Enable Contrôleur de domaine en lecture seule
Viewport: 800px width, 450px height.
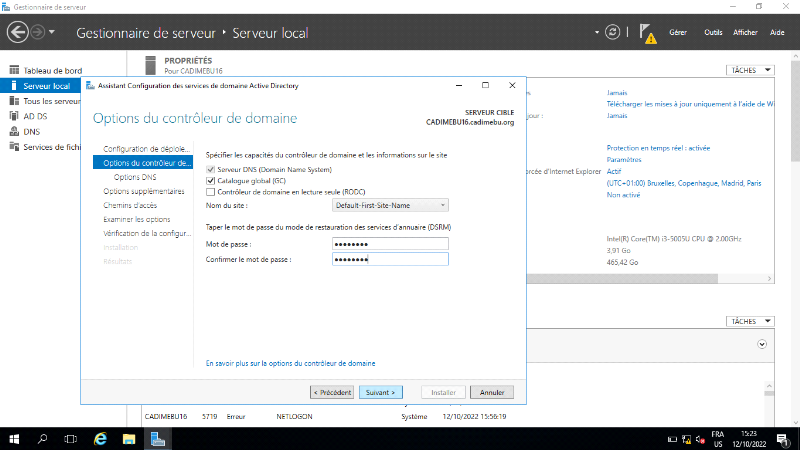pos(210,191)
